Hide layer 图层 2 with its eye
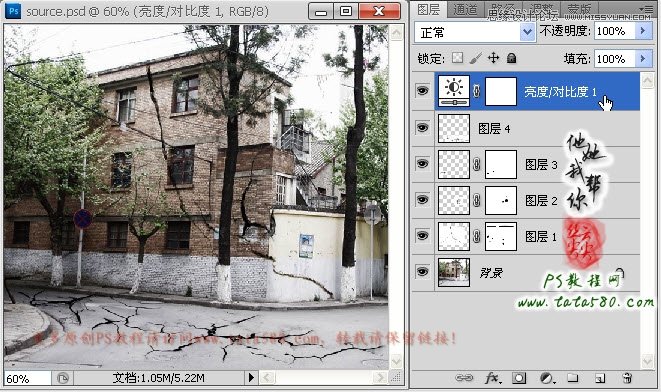661x392 pixels. tap(422, 199)
